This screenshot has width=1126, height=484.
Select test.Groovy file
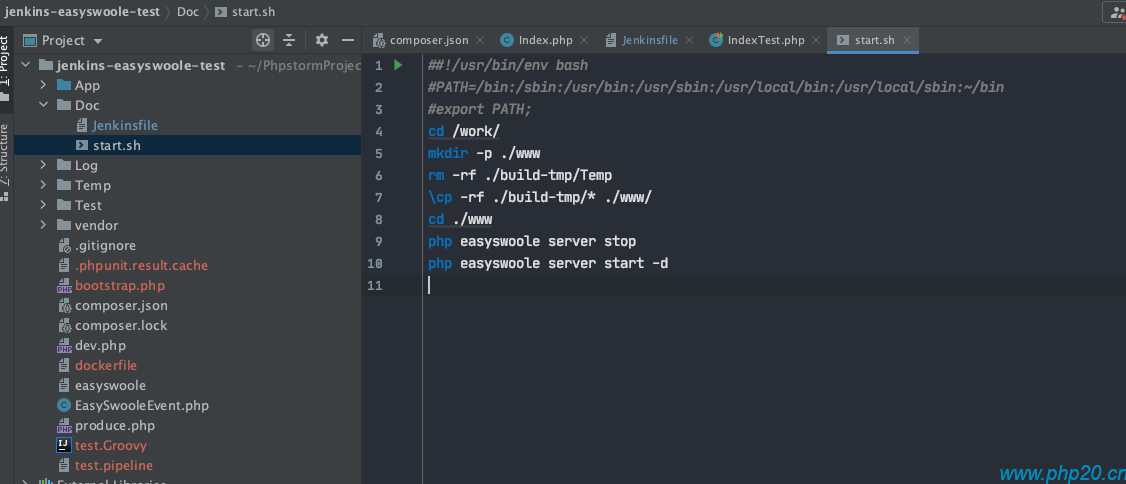tap(111, 446)
